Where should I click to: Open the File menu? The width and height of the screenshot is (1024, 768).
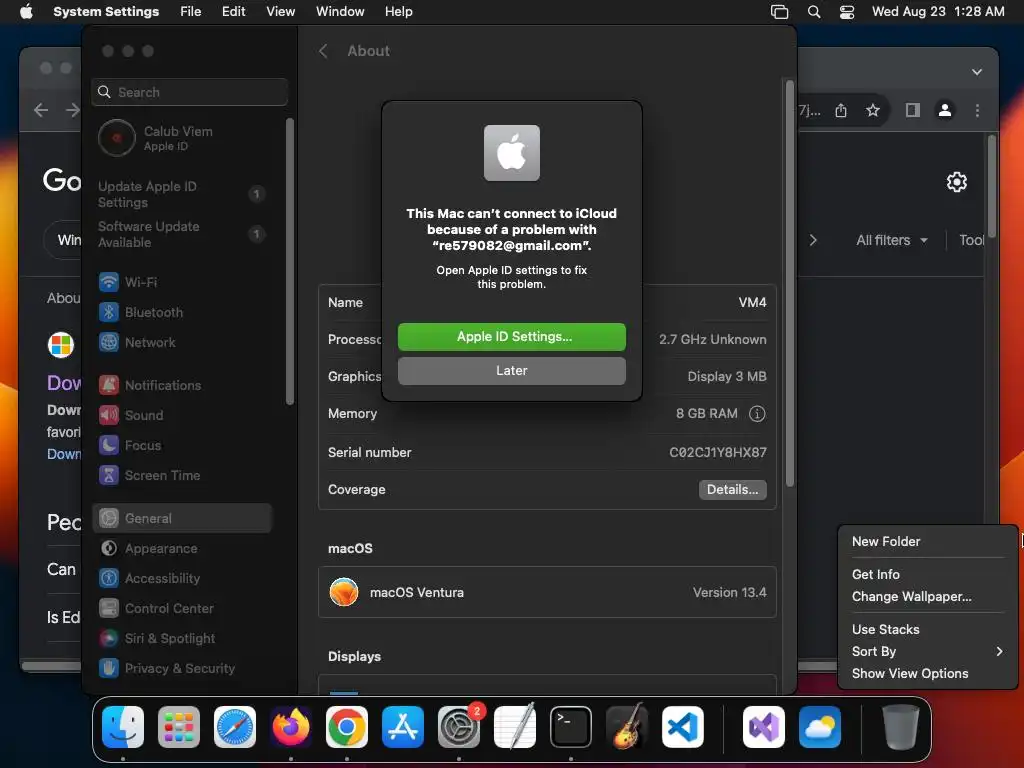[191, 12]
